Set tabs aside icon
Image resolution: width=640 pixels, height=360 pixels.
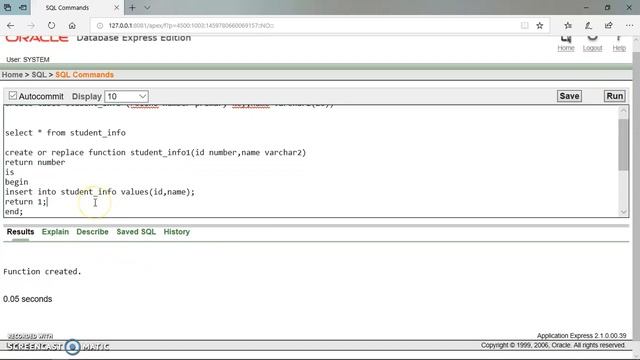23,7
